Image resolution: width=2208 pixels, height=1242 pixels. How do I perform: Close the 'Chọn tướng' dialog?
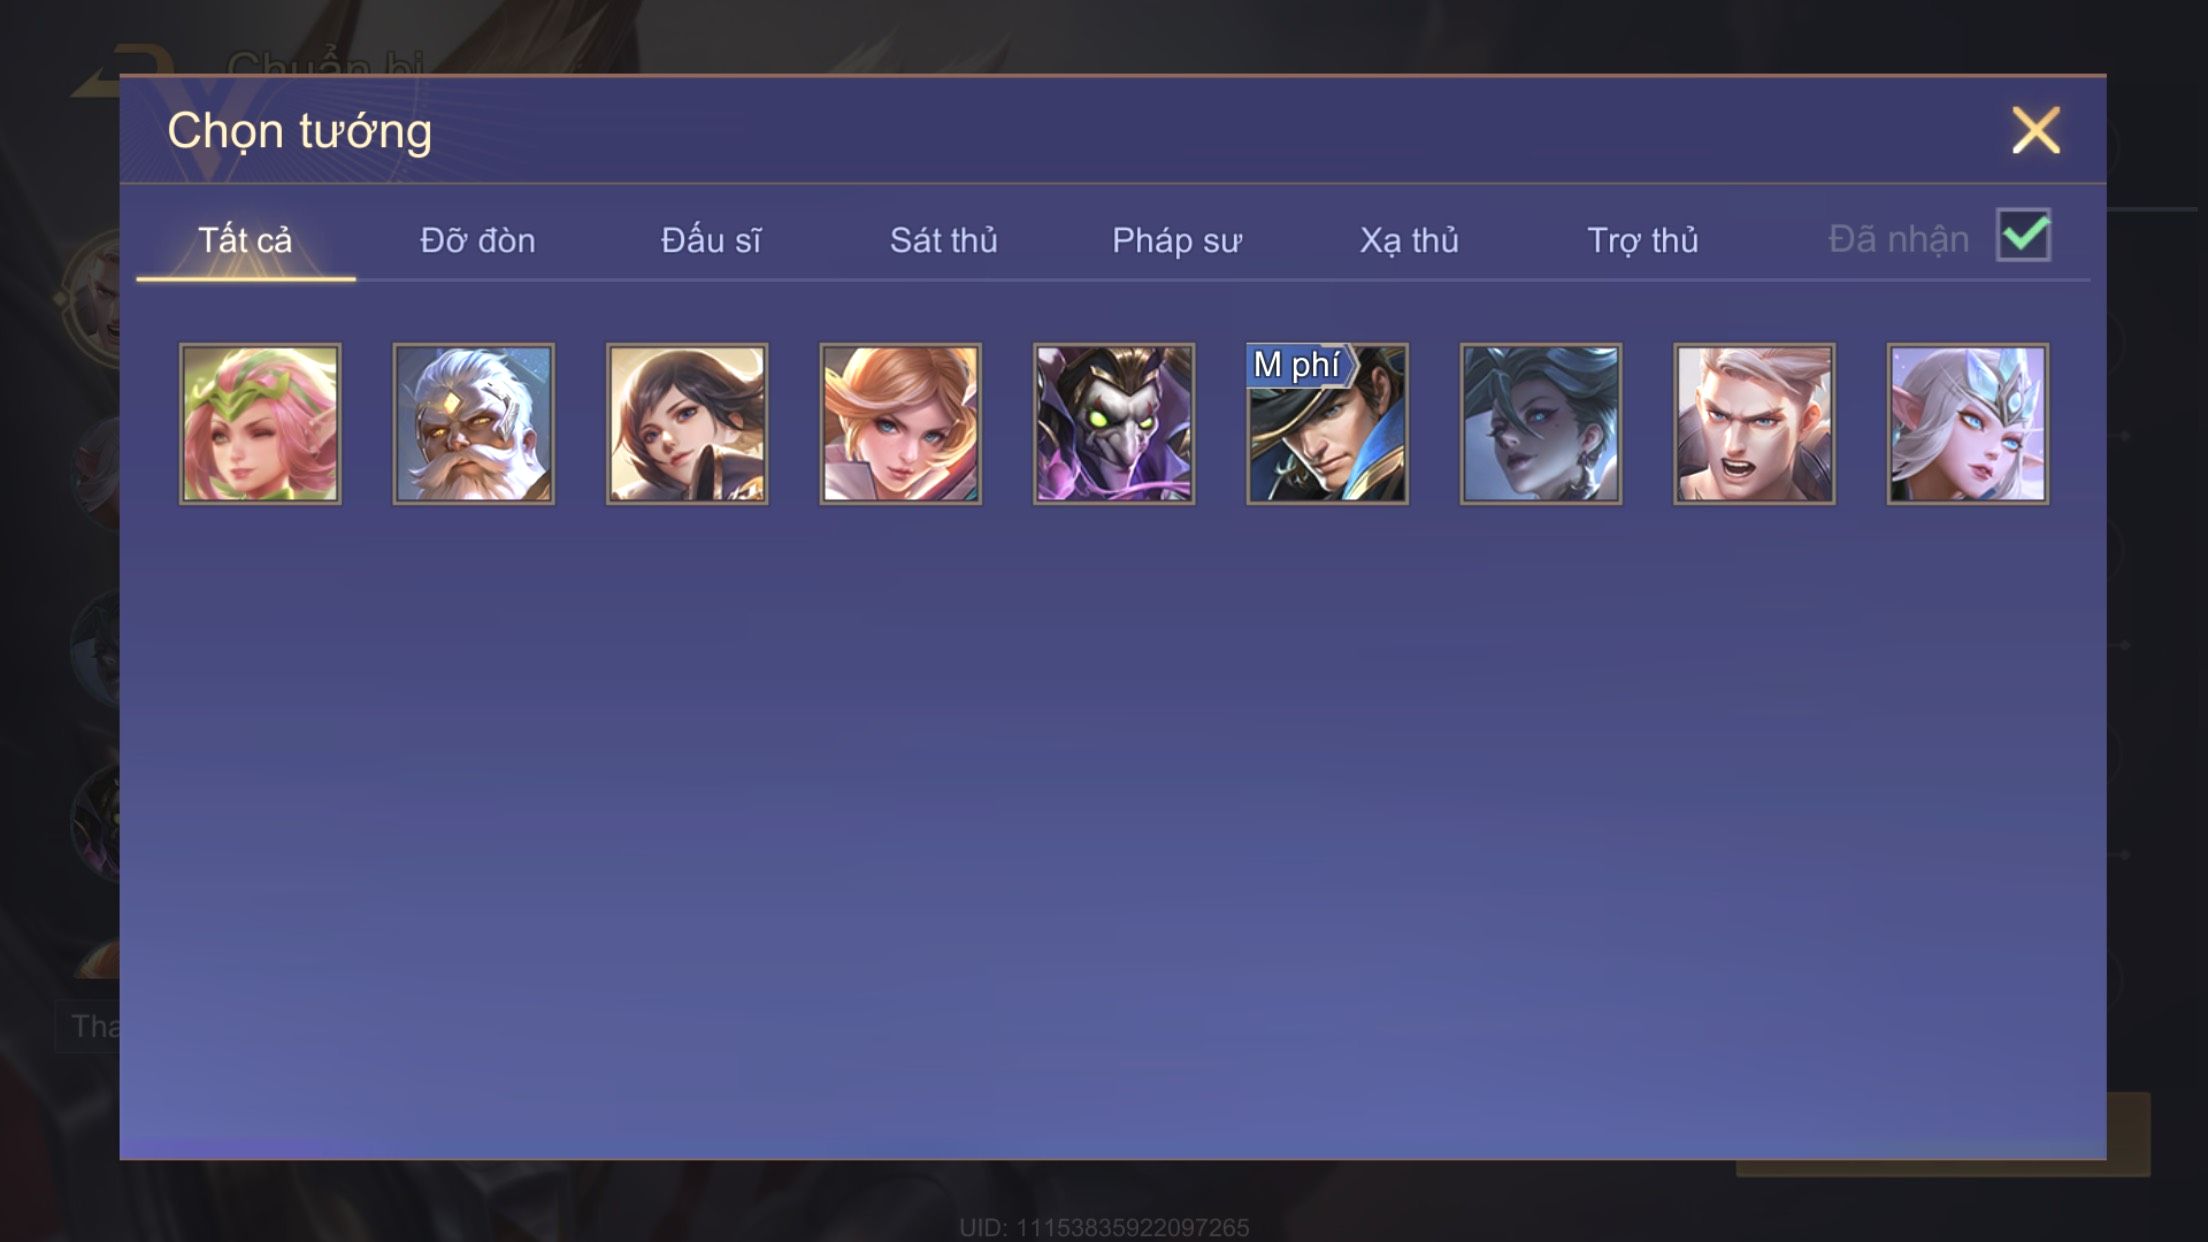(x=2036, y=130)
